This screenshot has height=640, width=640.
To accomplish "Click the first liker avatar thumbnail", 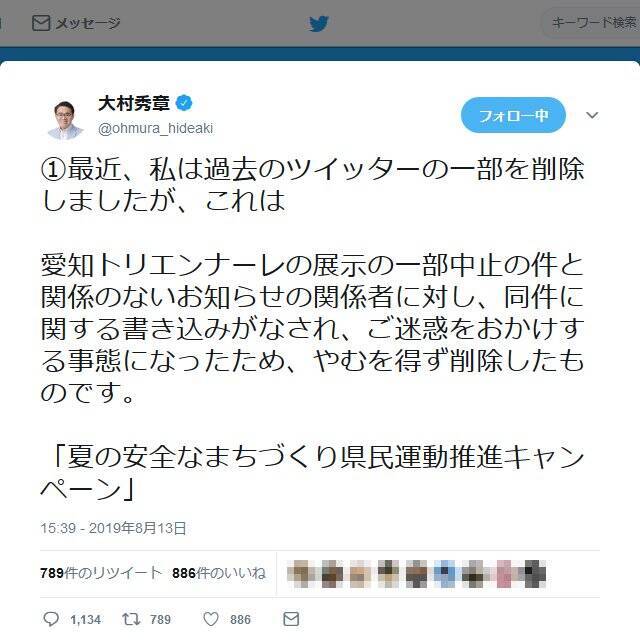I will tap(300, 573).
